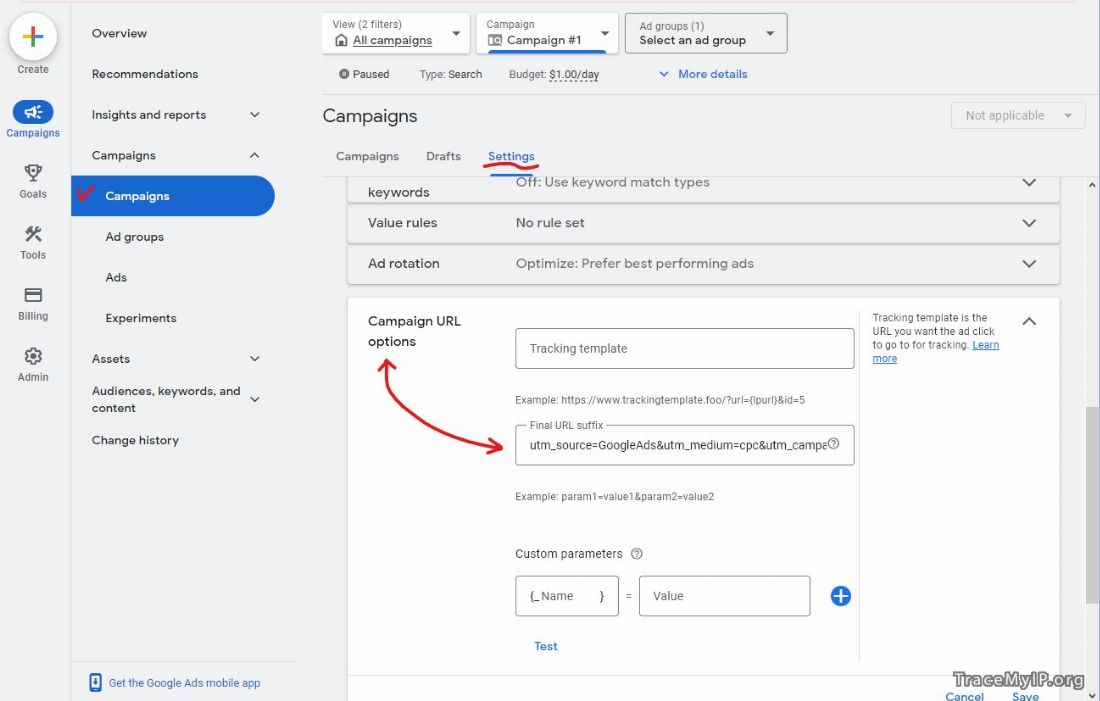This screenshot has height=701, width=1100.
Task: Open Billing card icon
Action: pyautogui.click(x=33, y=295)
